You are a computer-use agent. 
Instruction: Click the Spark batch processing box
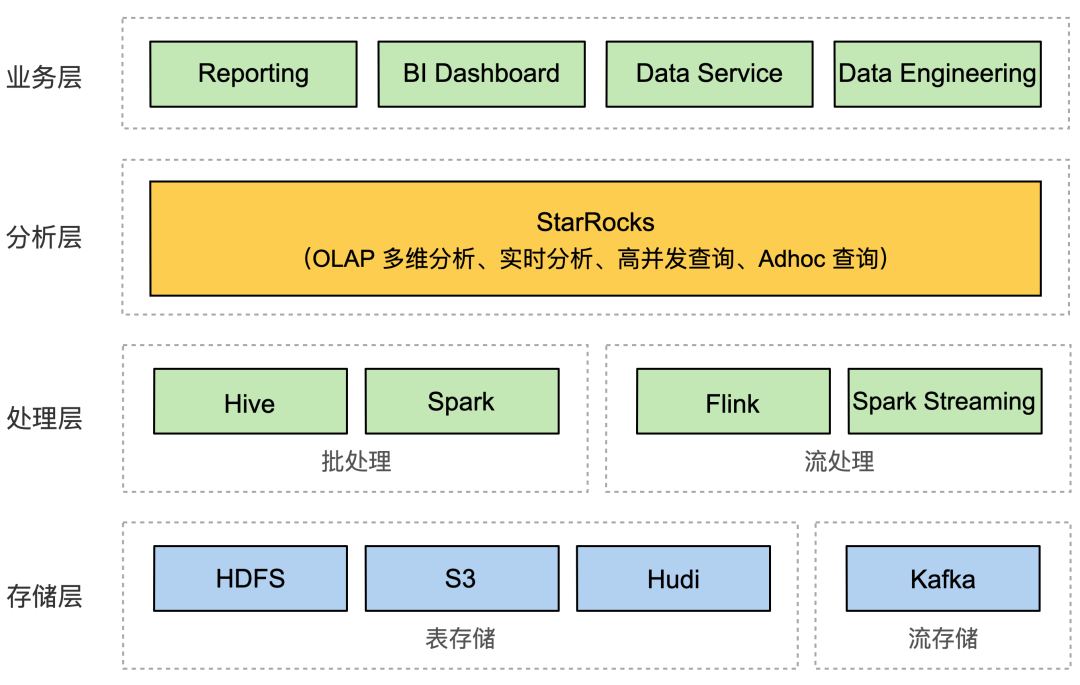click(462, 401)
